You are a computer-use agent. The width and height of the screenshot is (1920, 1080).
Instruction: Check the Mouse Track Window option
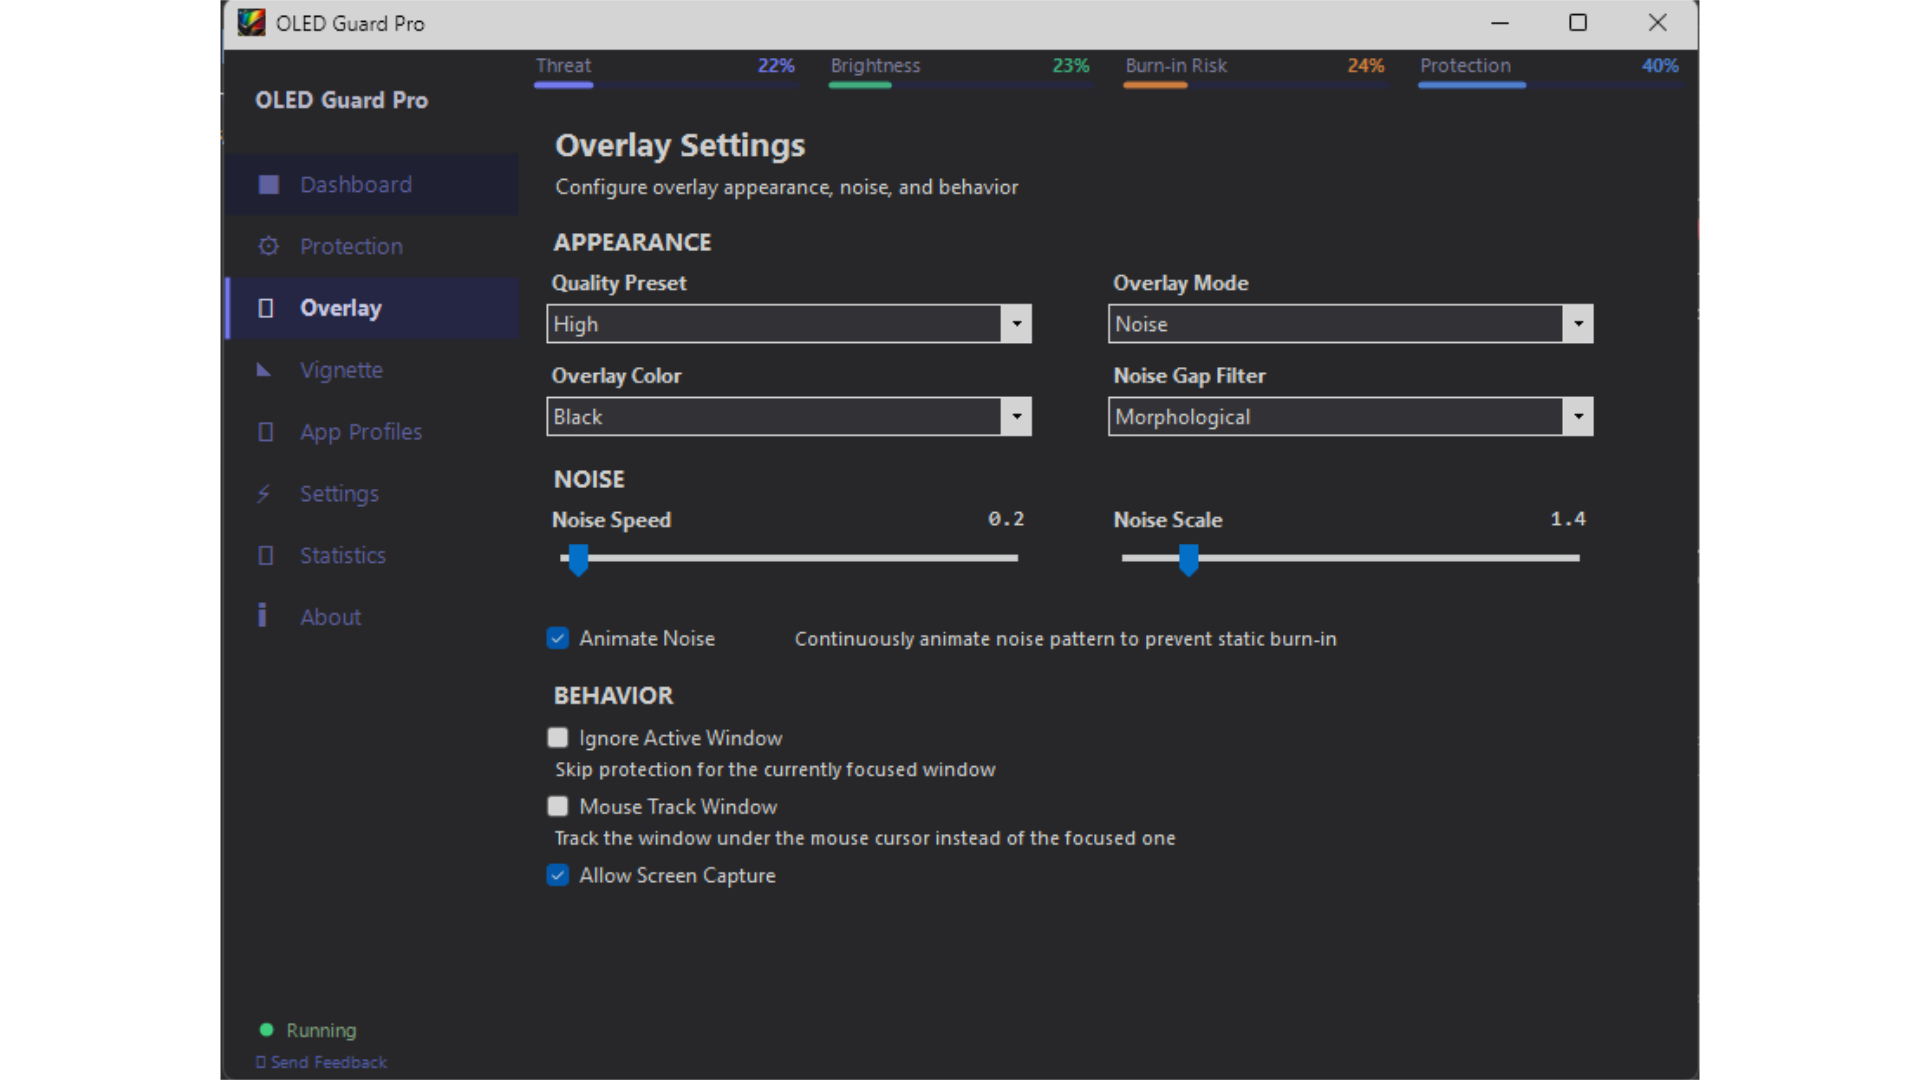(558, 806)
